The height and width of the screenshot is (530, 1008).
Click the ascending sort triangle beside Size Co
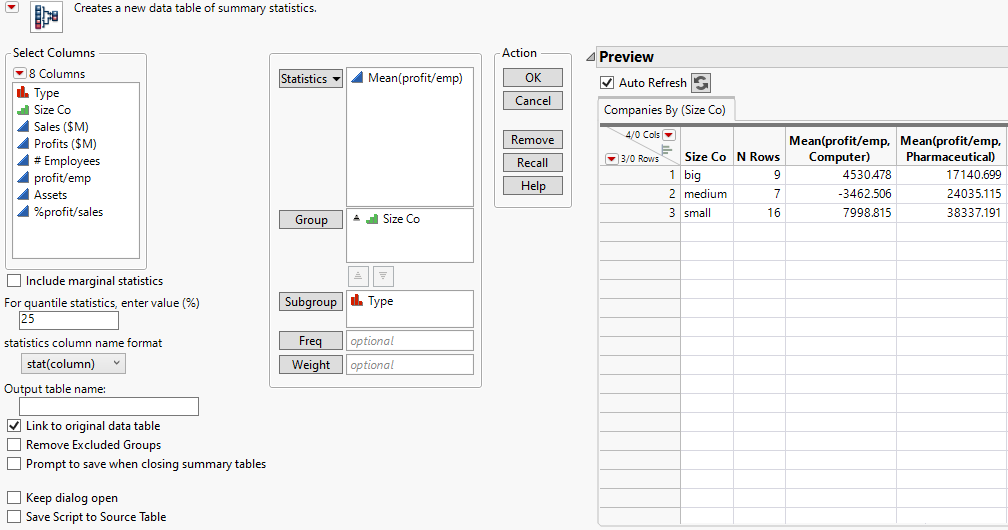pyautogui.click(x=357, y=218)
